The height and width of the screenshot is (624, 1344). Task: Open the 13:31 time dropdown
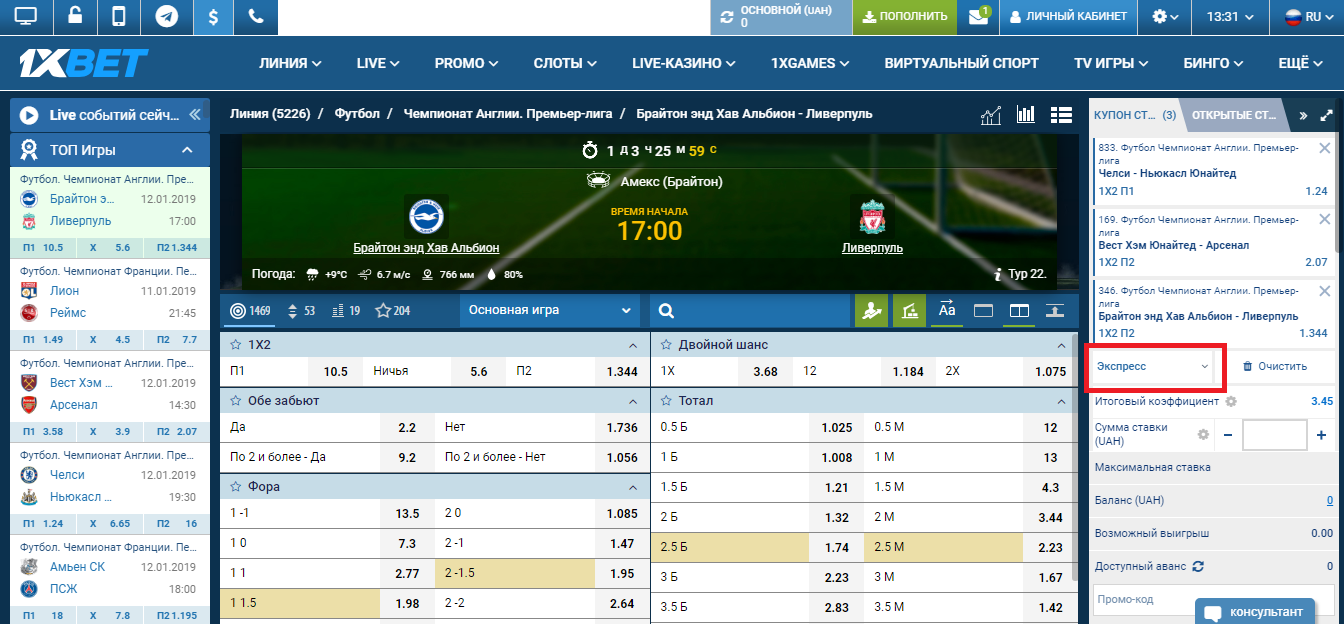1230,17
